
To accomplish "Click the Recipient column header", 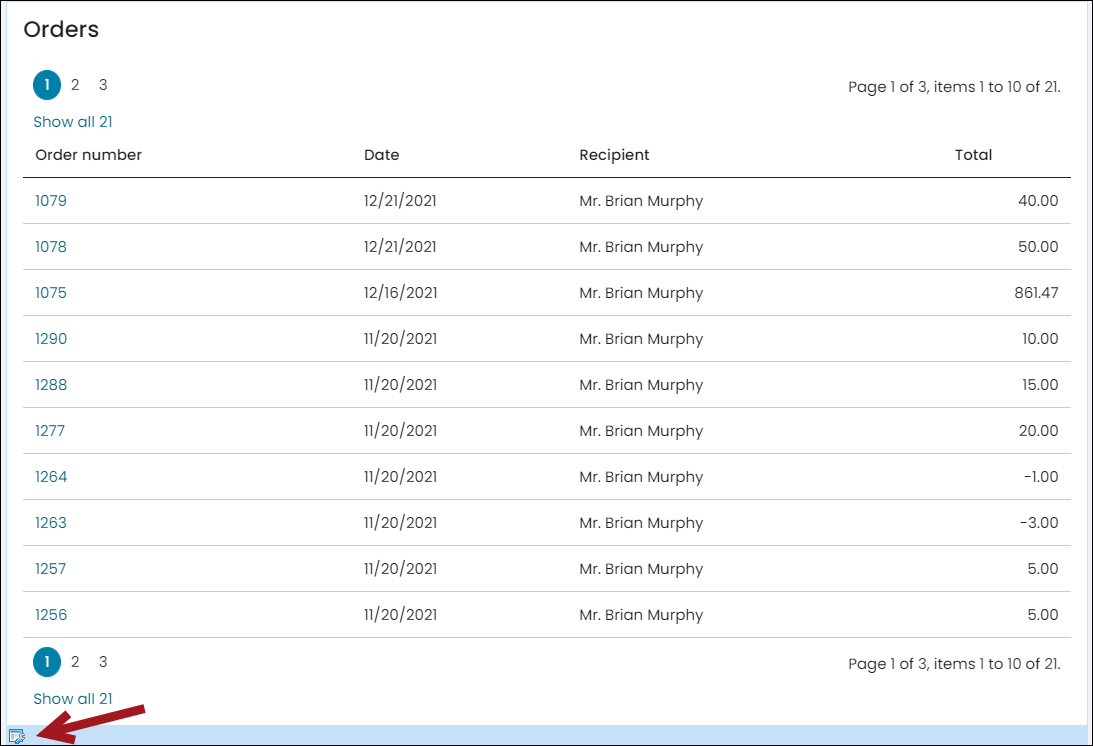I will 614,155.
